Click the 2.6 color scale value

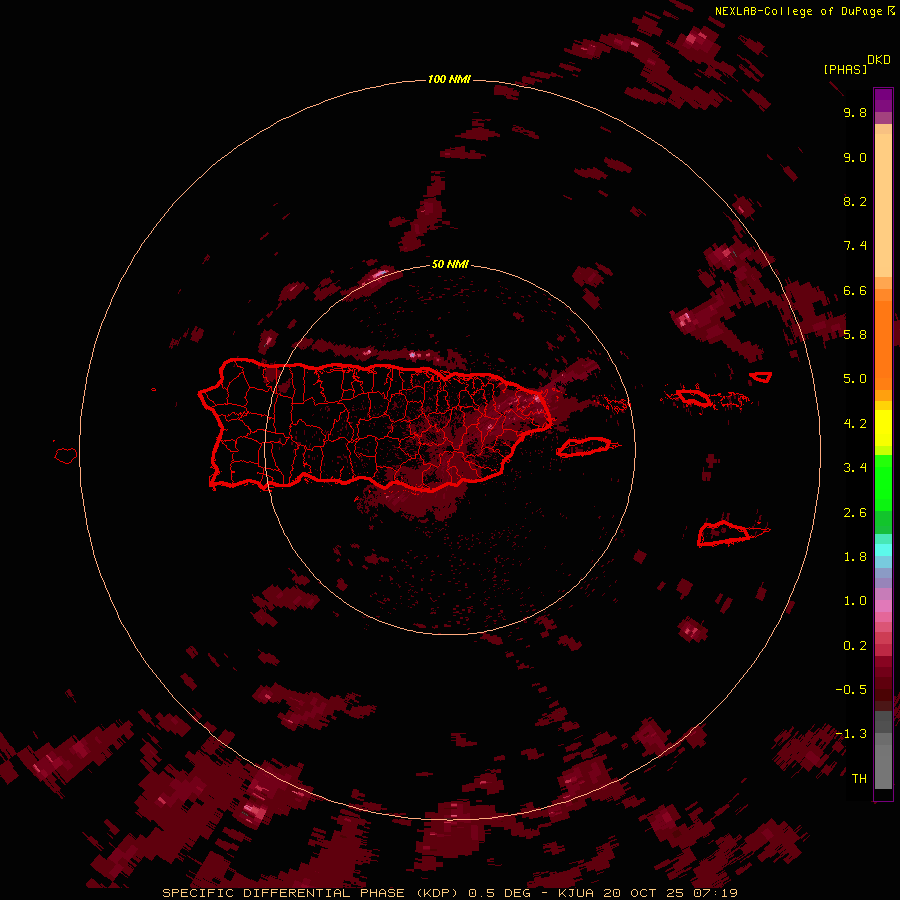(855, 513)
